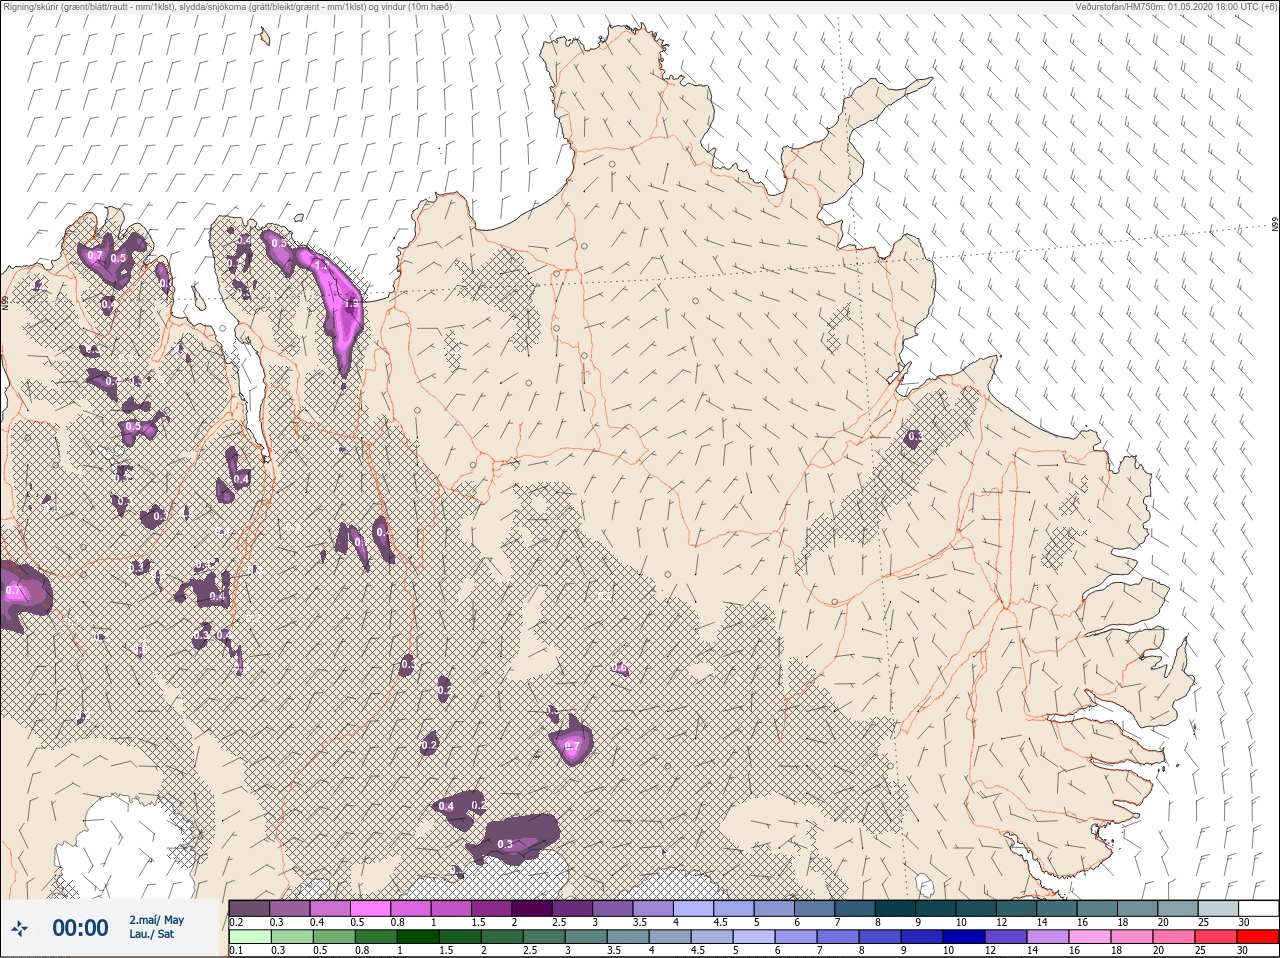Click the 0.3 value in the large southern purple patch
1280x958 pixels.
point(505,845)
